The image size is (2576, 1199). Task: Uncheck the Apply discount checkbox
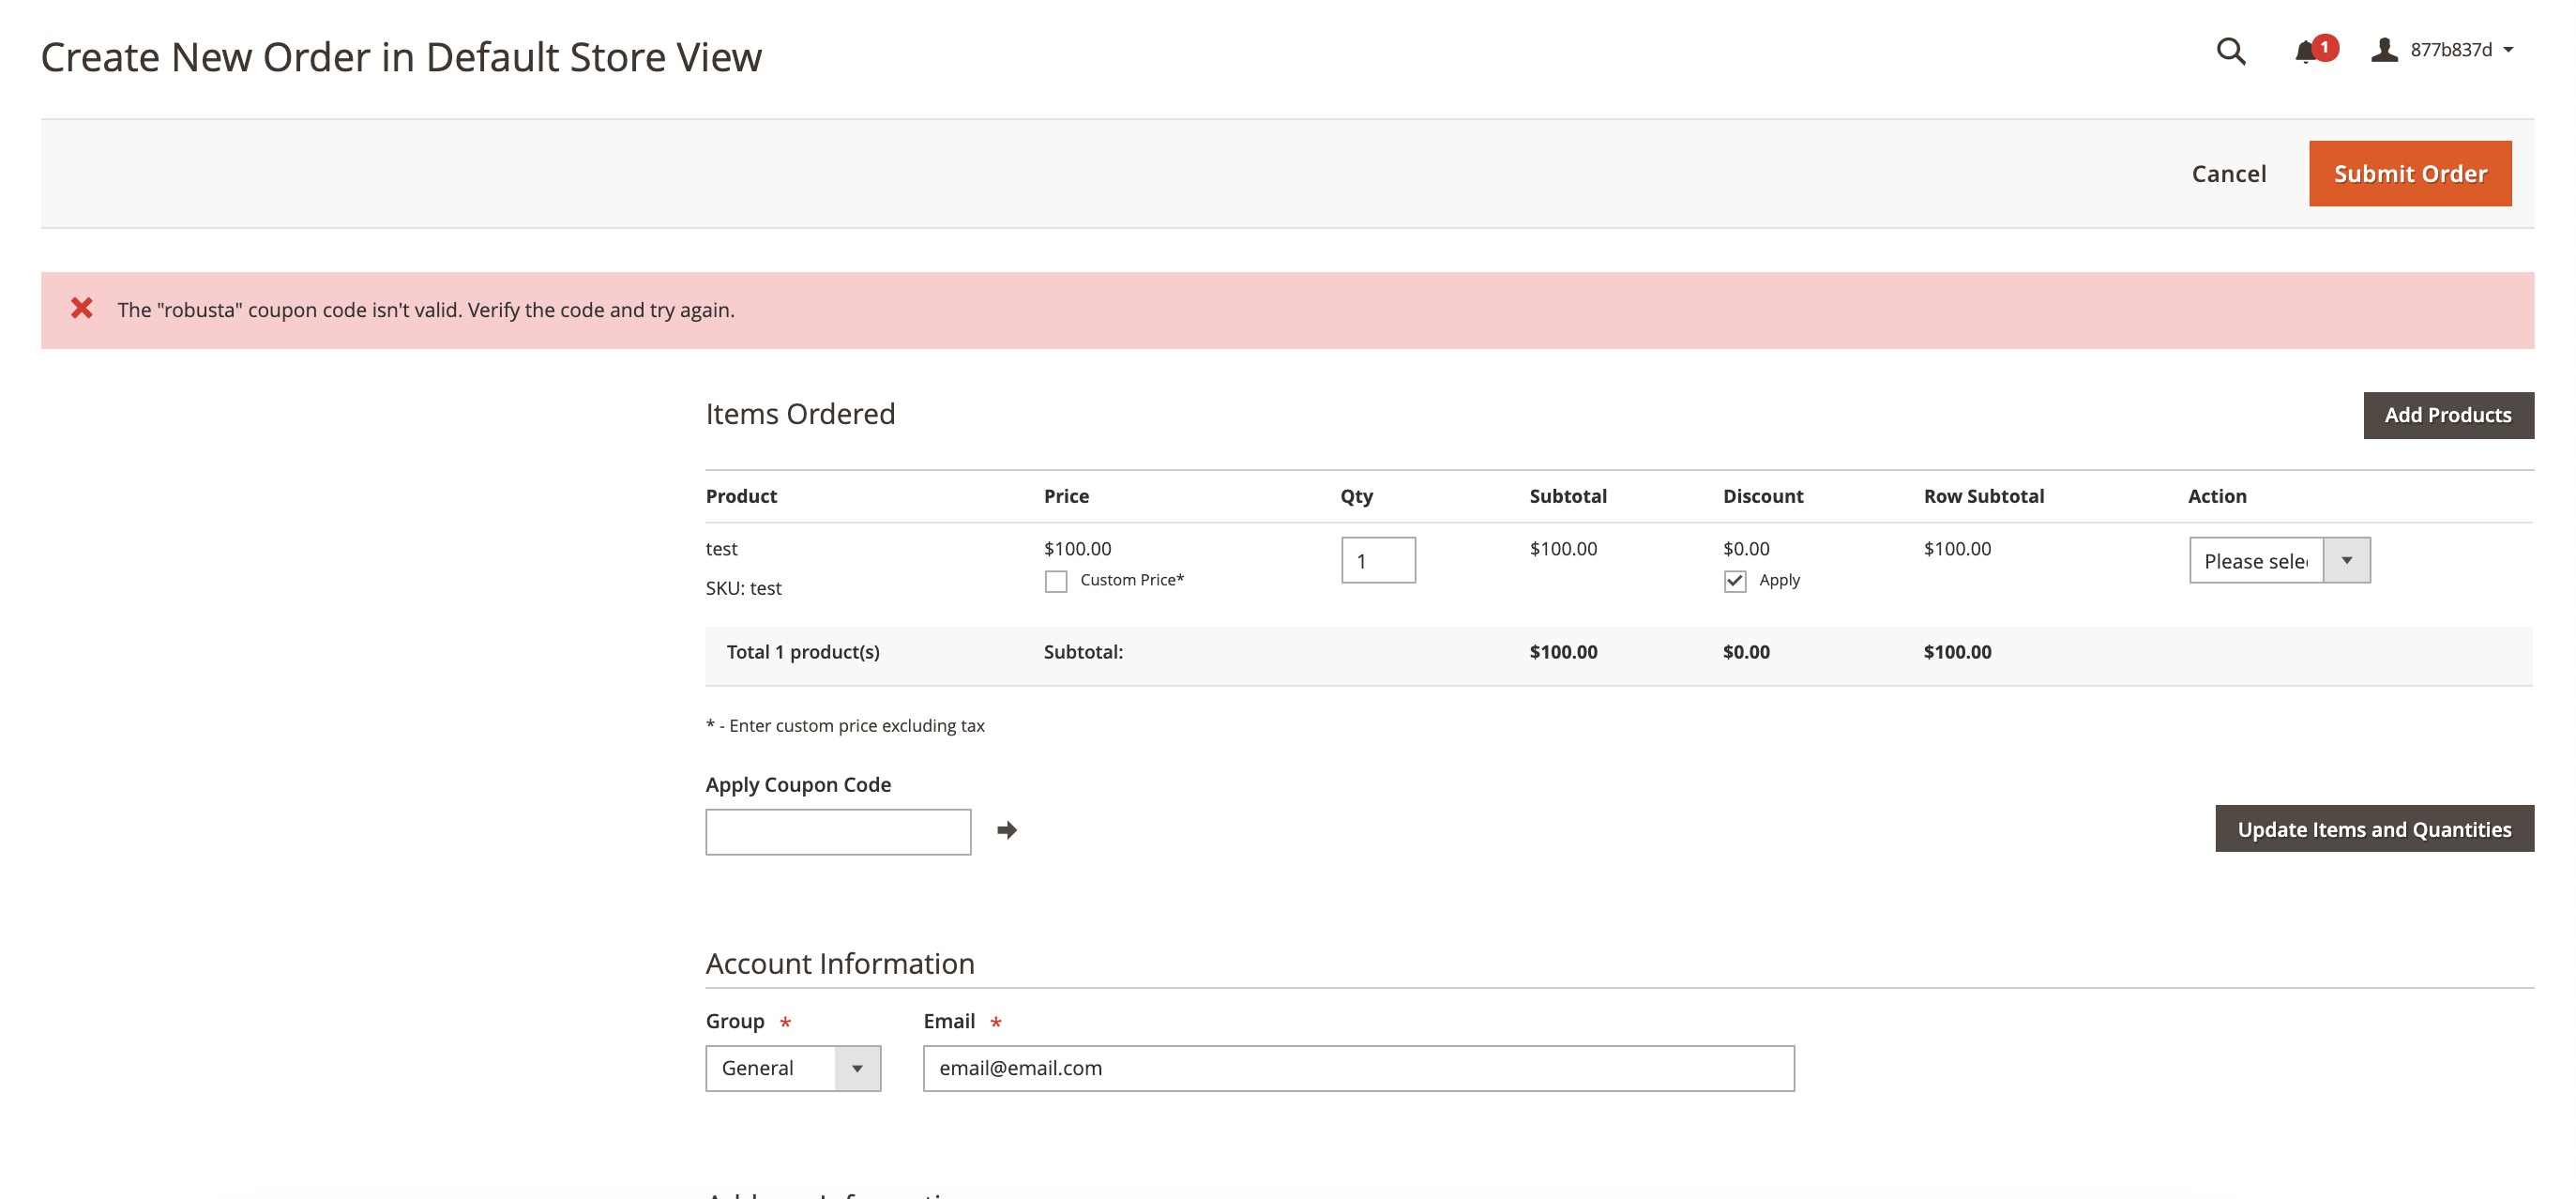[x=1735, y=580]
